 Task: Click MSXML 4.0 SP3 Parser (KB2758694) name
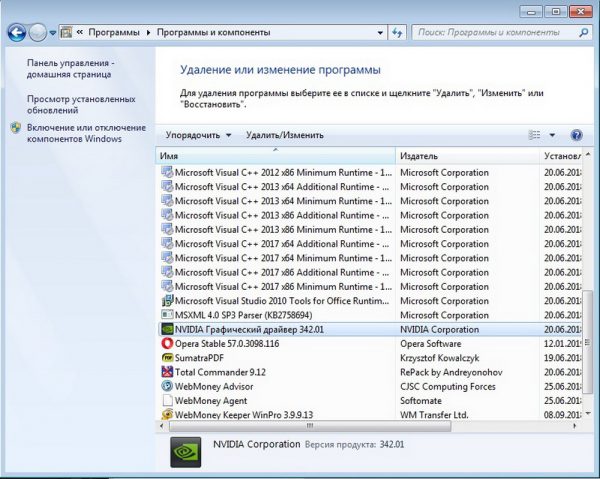tap(243, 315)
